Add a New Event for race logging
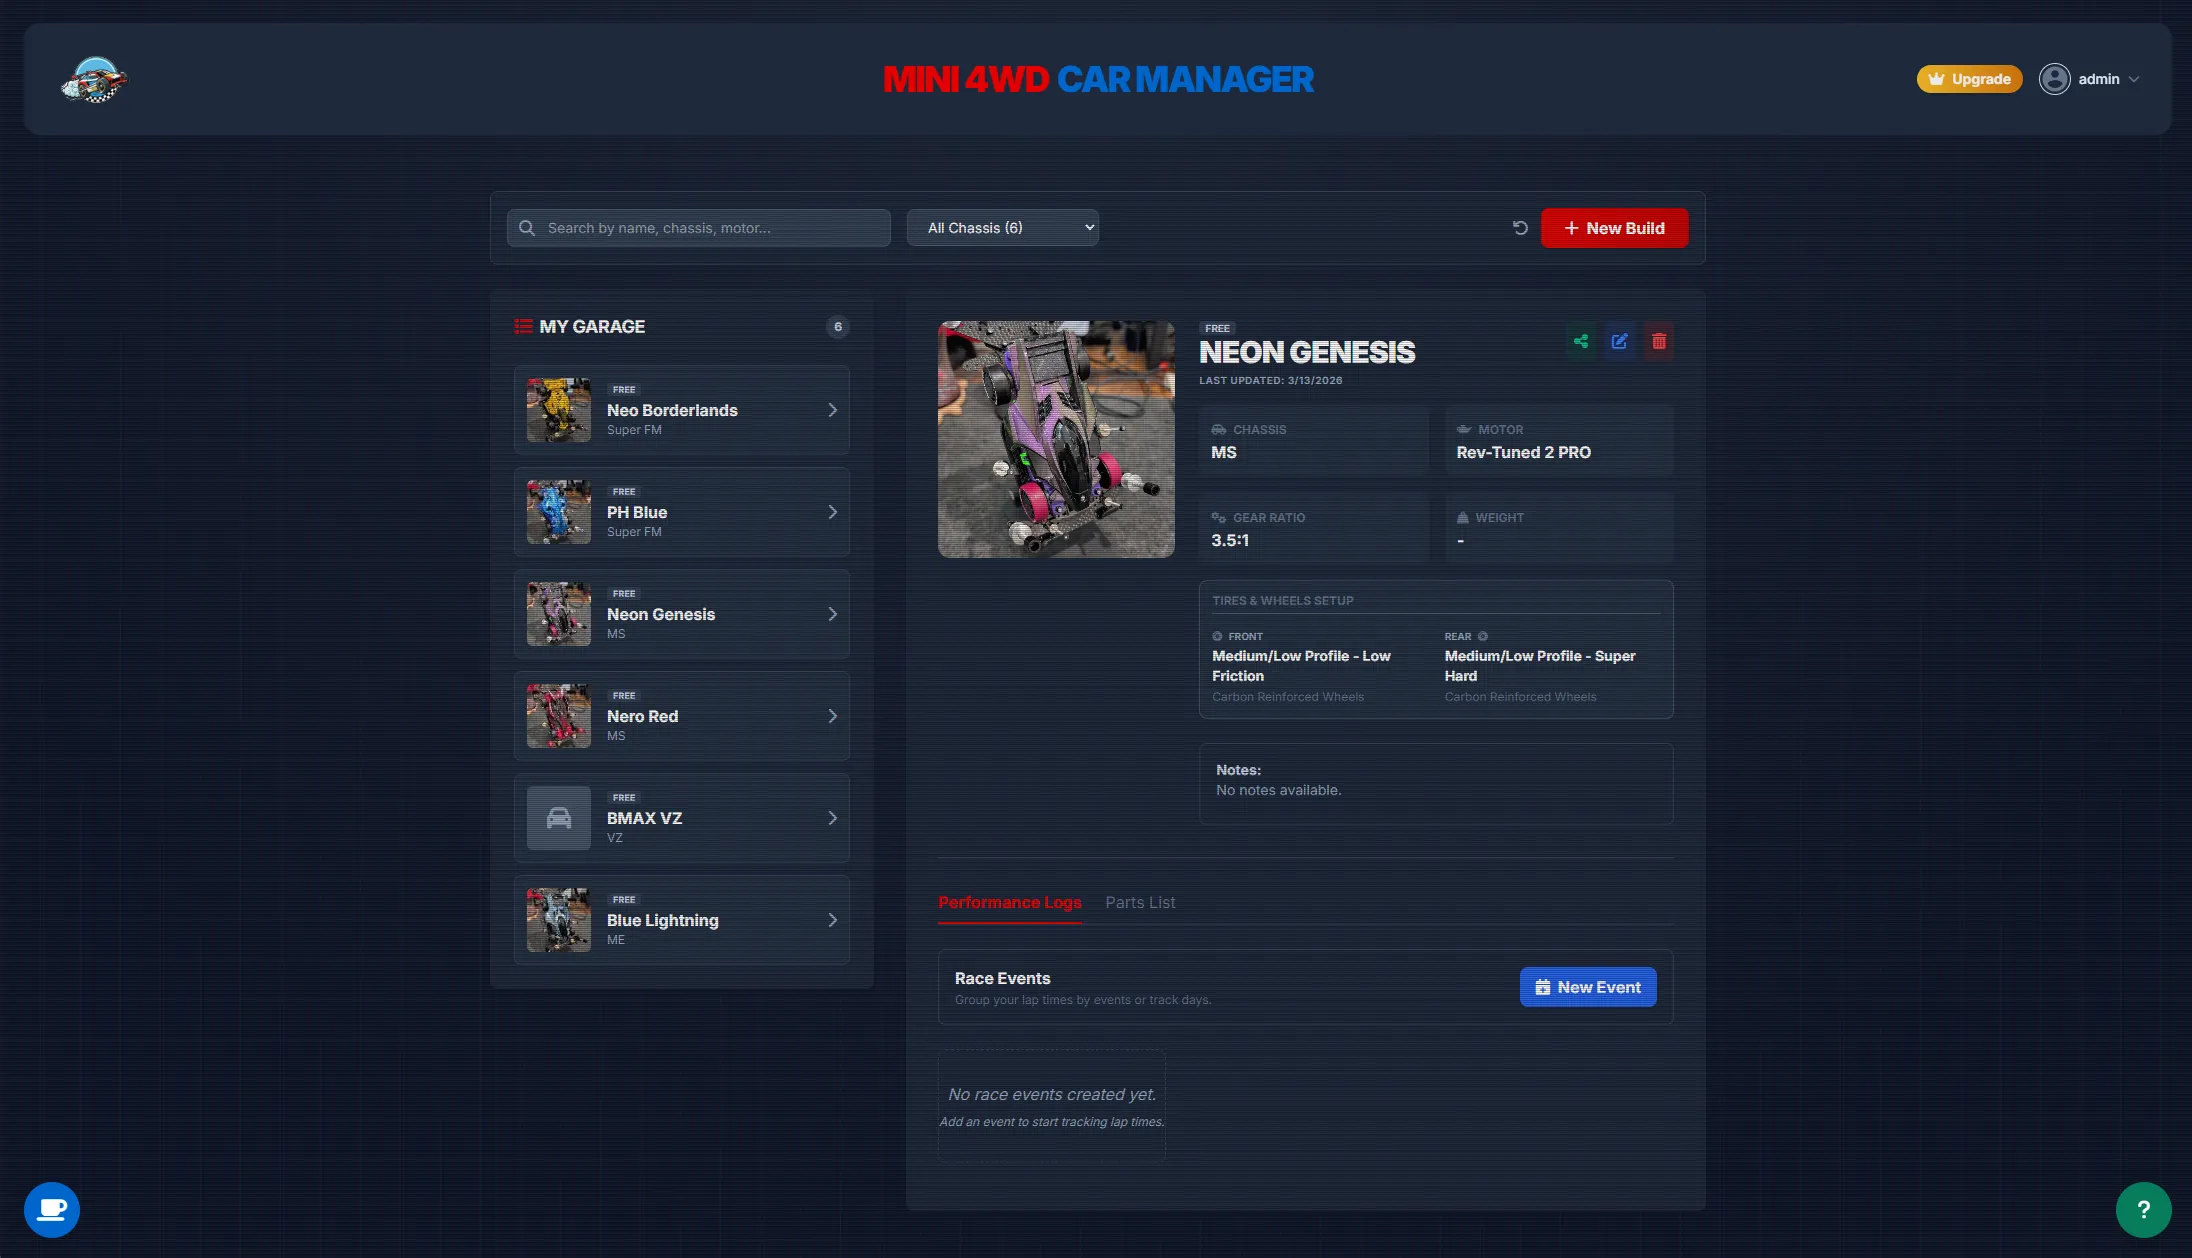 tap(1587, 987)
